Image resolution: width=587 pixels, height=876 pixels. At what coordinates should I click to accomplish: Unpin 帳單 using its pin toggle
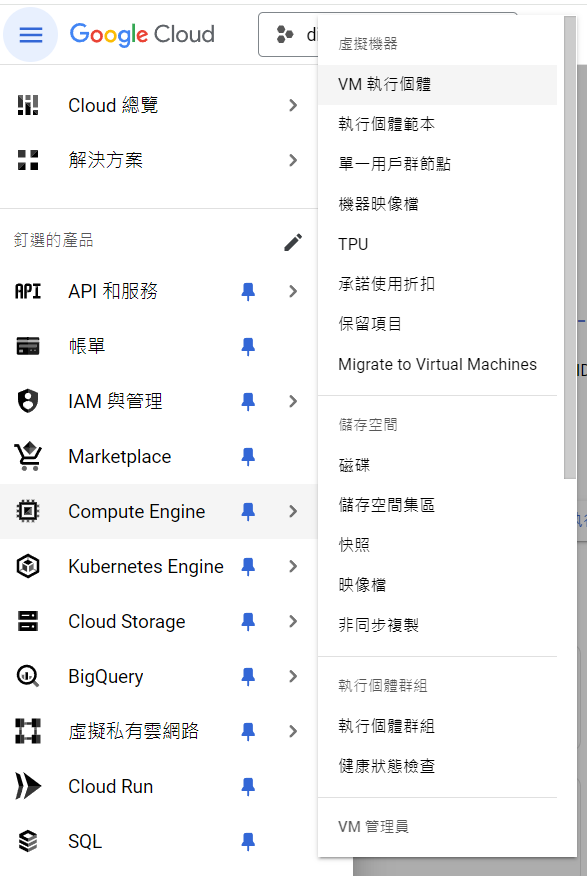[248, 346]
